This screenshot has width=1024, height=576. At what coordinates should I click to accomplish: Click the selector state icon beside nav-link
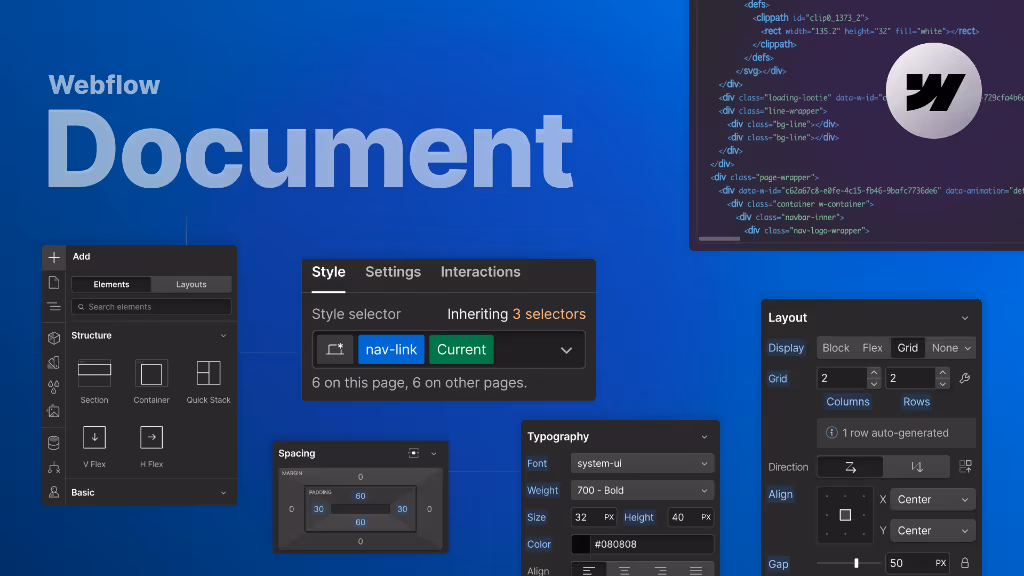click(x=335, y=349)
